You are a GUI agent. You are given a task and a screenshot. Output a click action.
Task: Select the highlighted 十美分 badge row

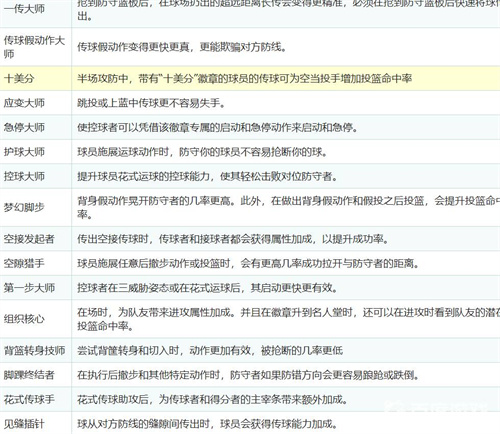(x=250, y=79)
